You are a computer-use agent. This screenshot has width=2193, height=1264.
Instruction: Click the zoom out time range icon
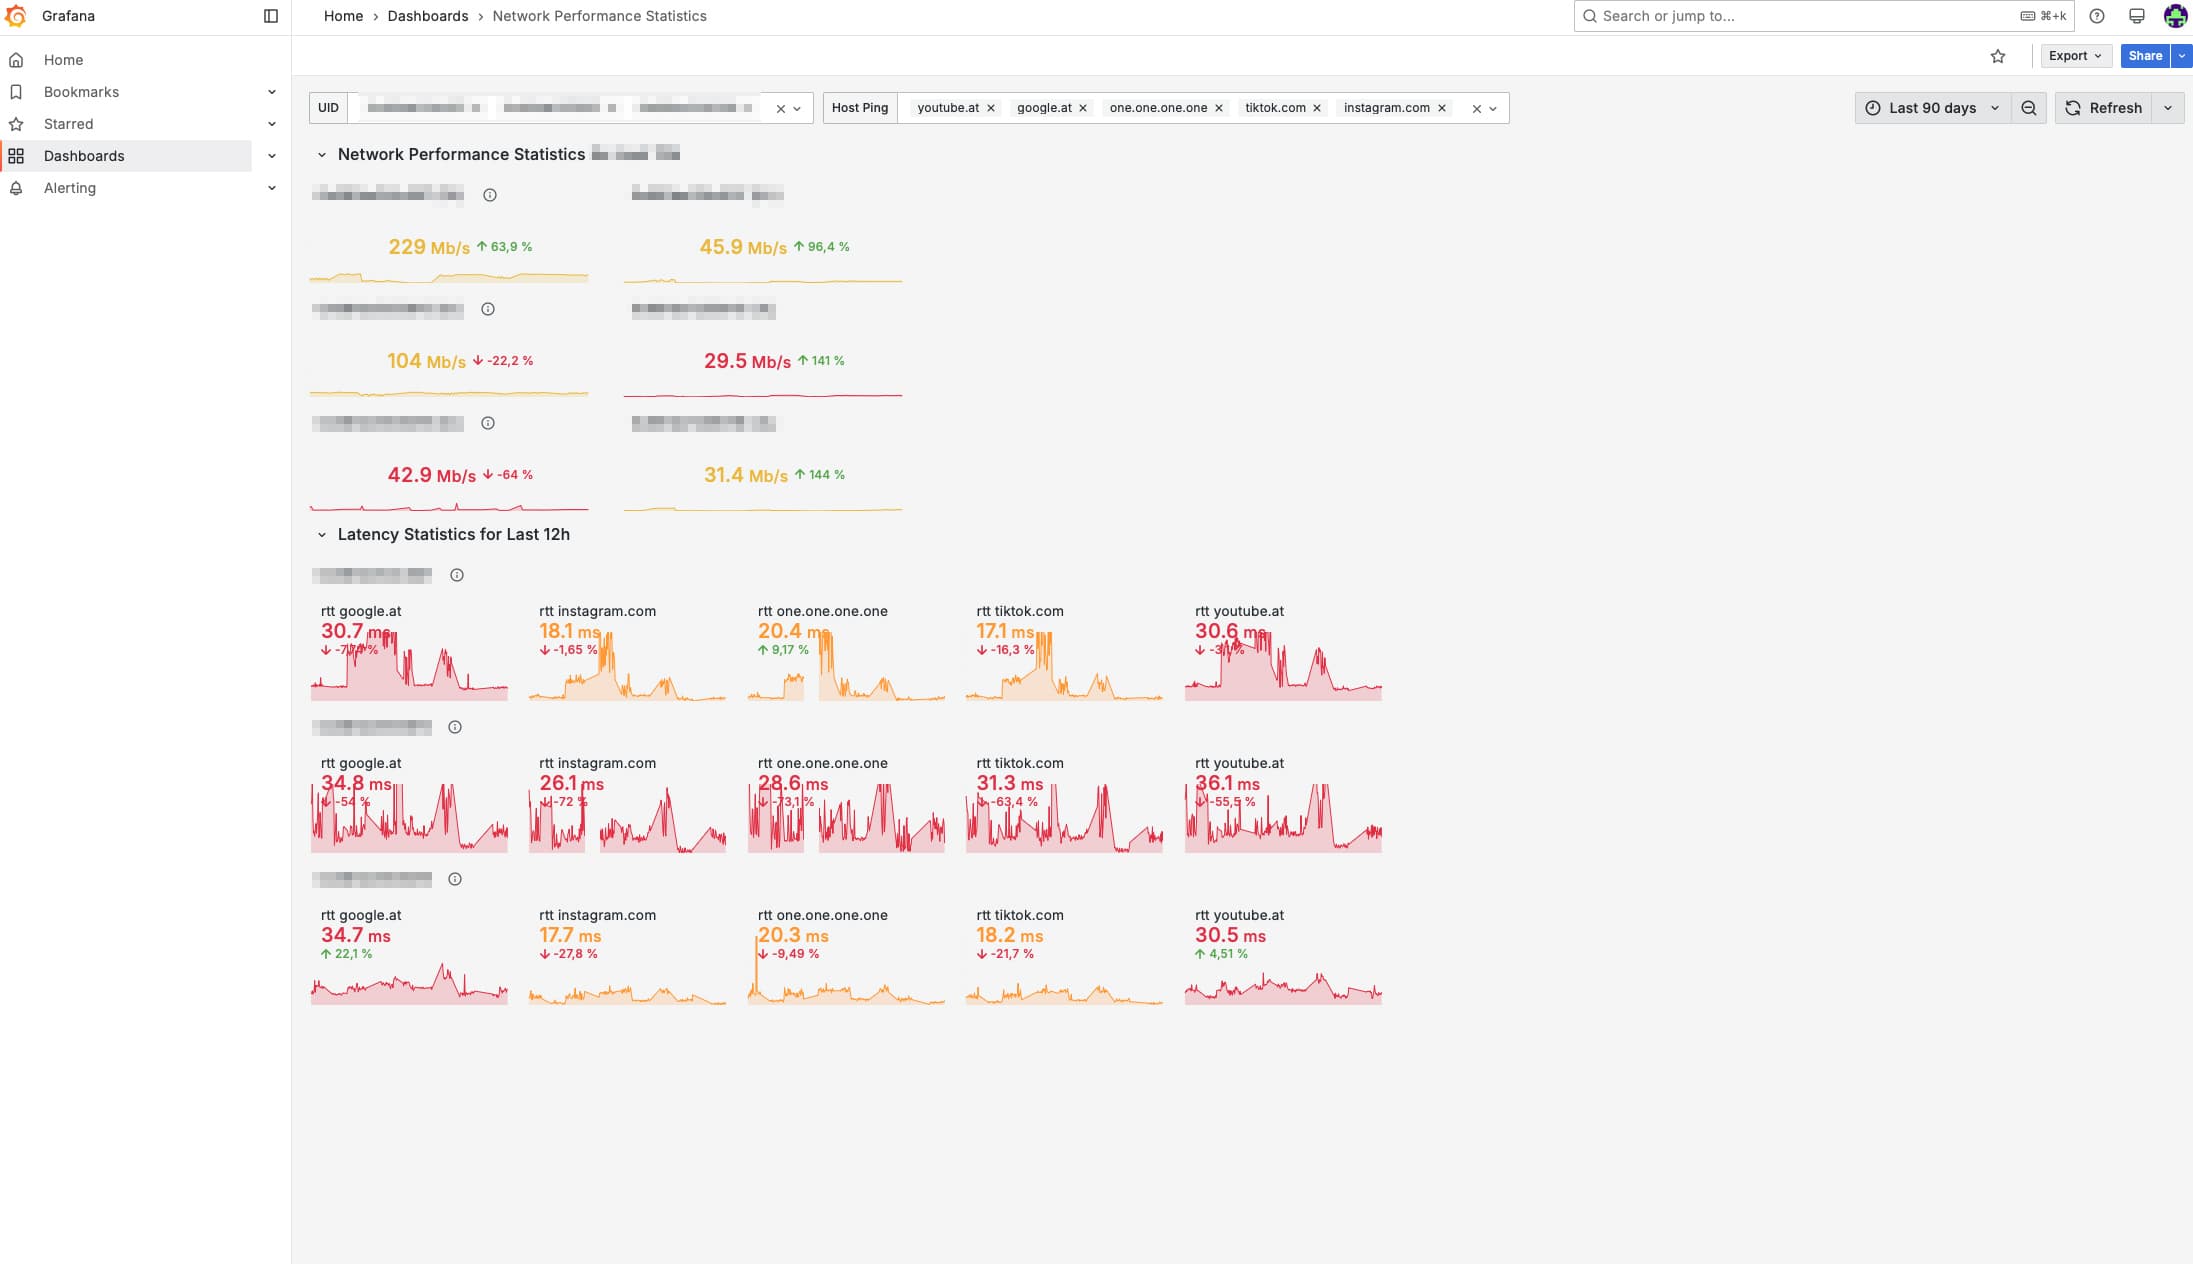[x=2028, y=108]
